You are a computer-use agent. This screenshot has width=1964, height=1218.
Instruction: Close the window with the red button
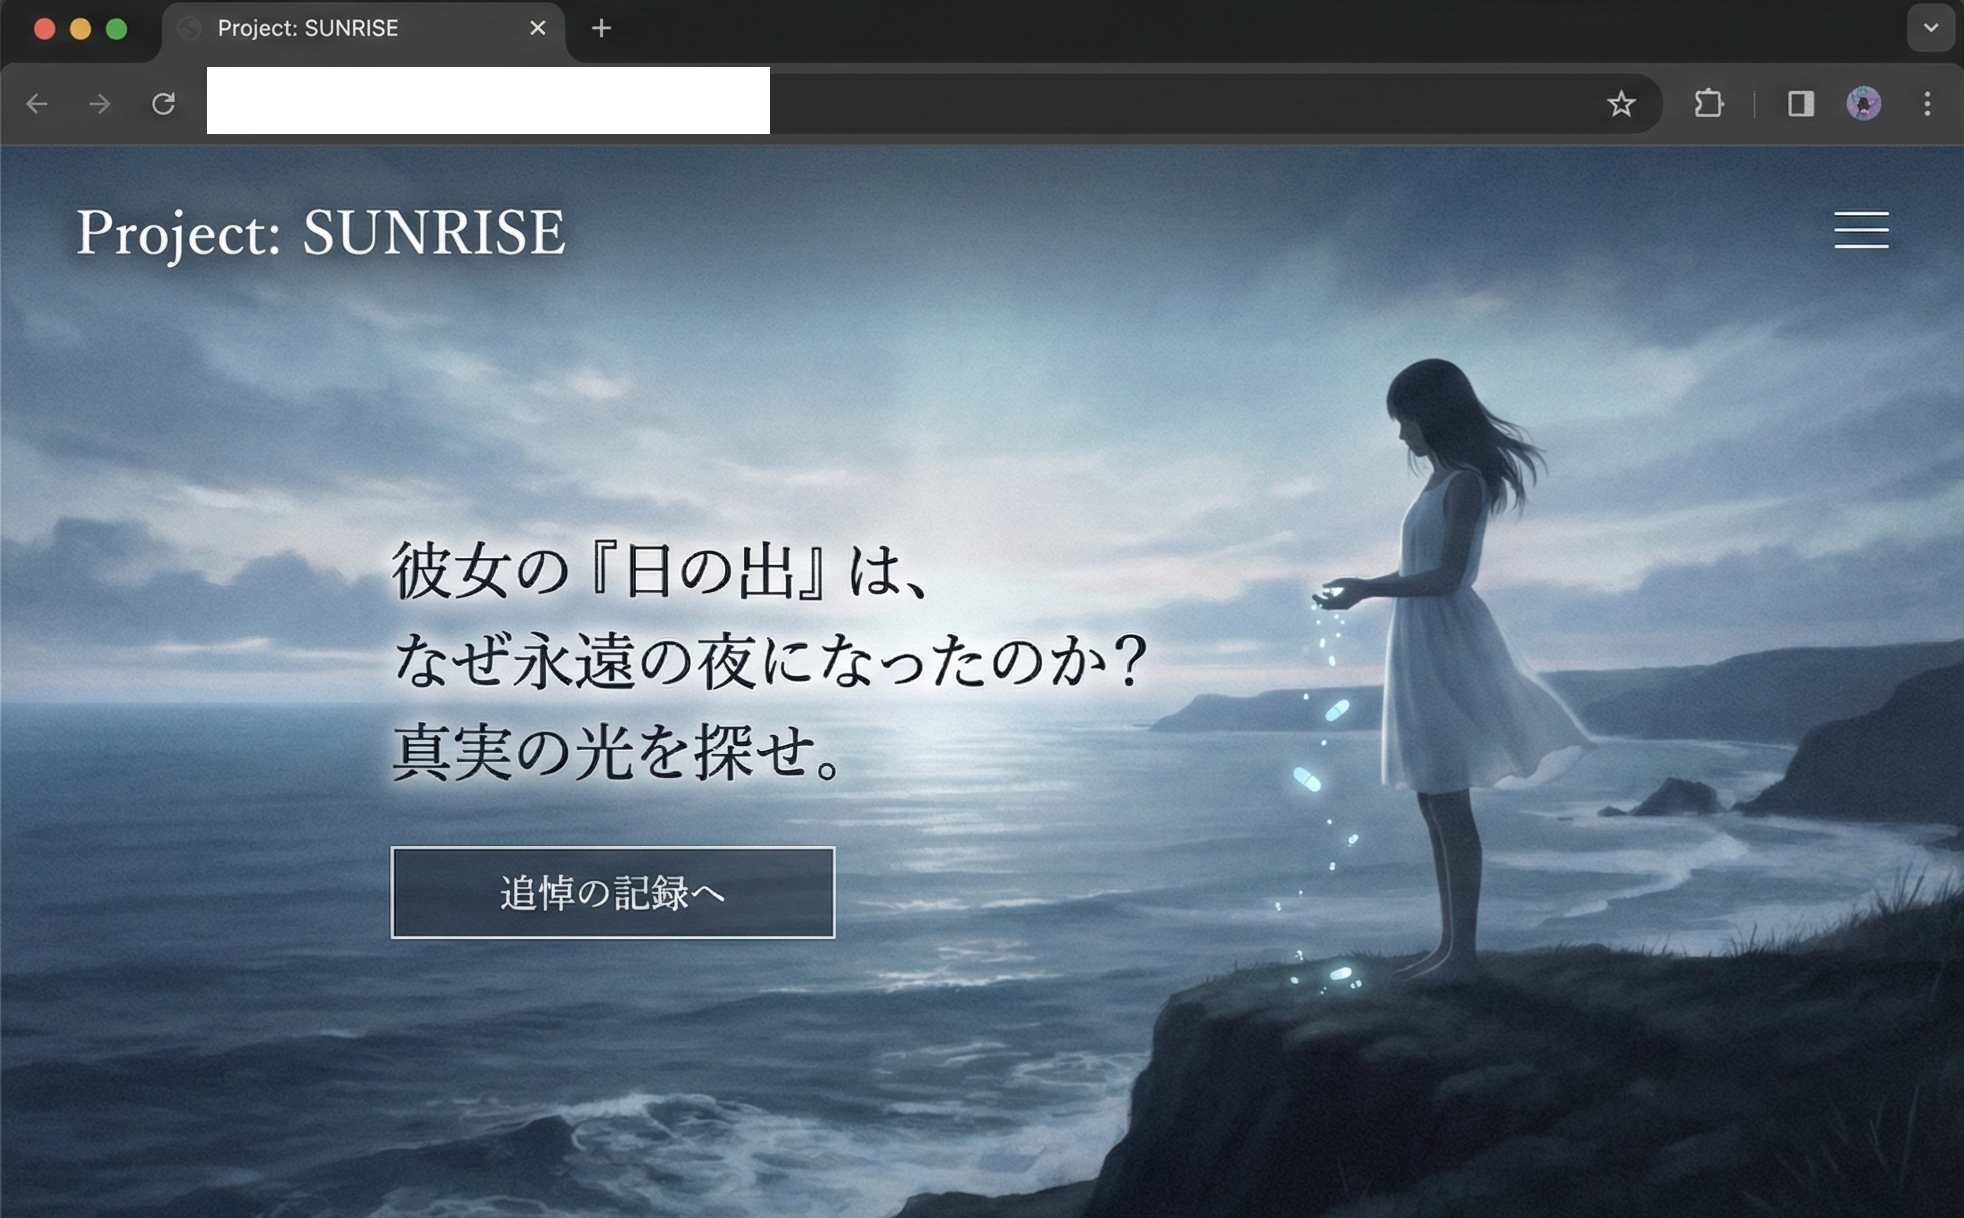pos(44,28)
